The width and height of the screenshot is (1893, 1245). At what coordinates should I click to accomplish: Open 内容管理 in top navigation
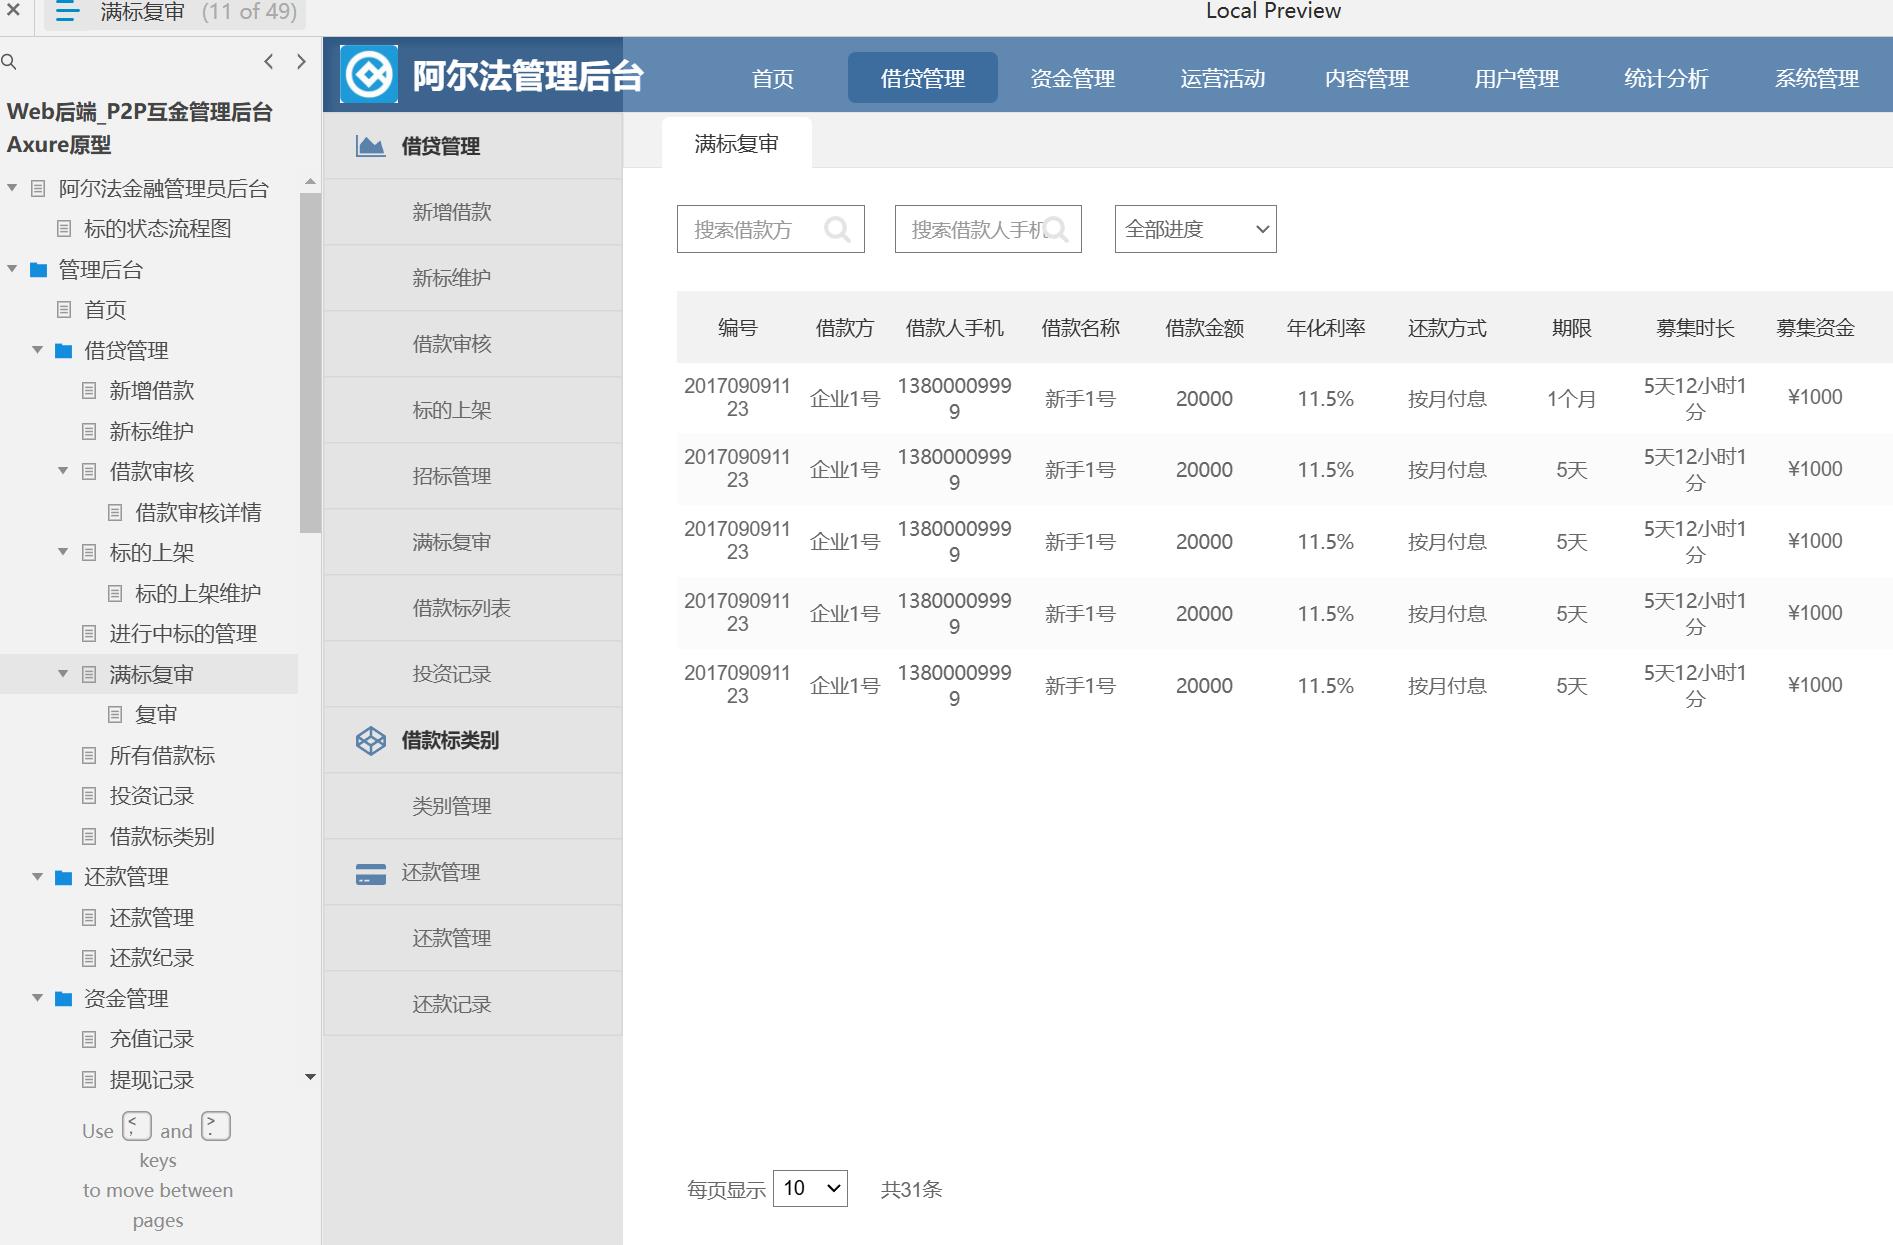[1367, 78]
